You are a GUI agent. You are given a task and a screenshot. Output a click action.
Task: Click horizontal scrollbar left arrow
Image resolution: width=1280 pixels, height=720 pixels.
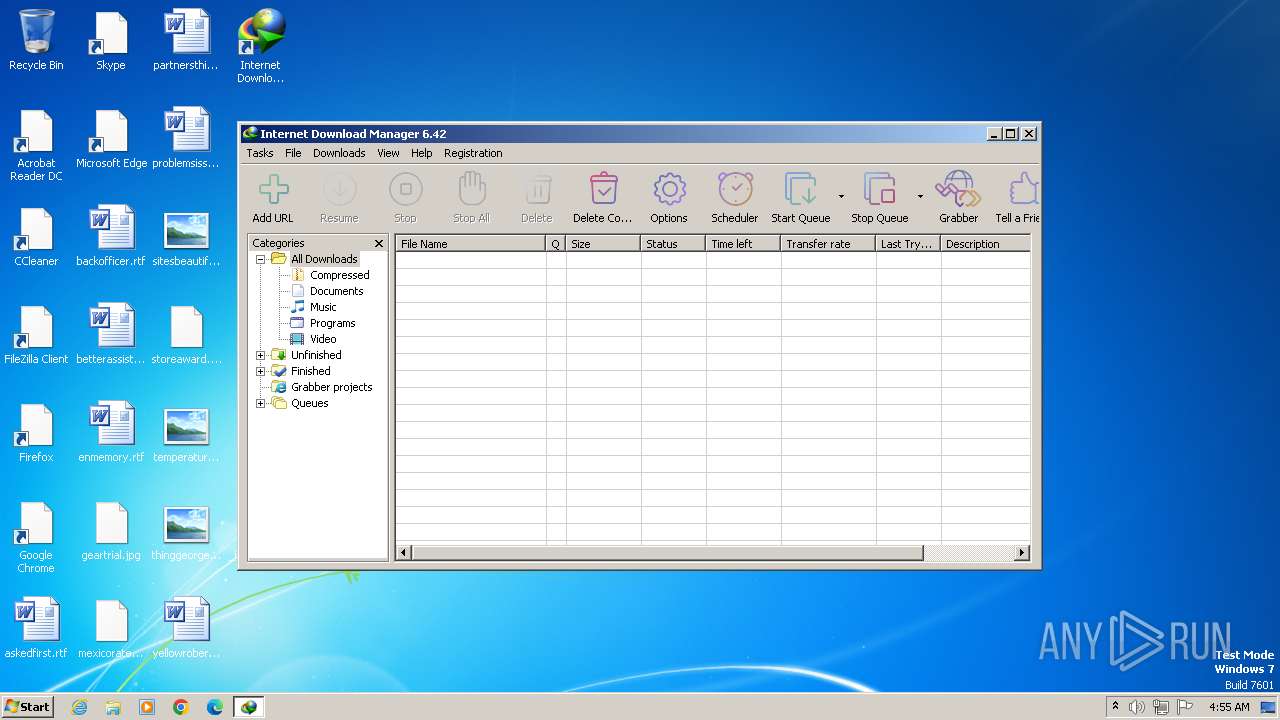point(404,552)
